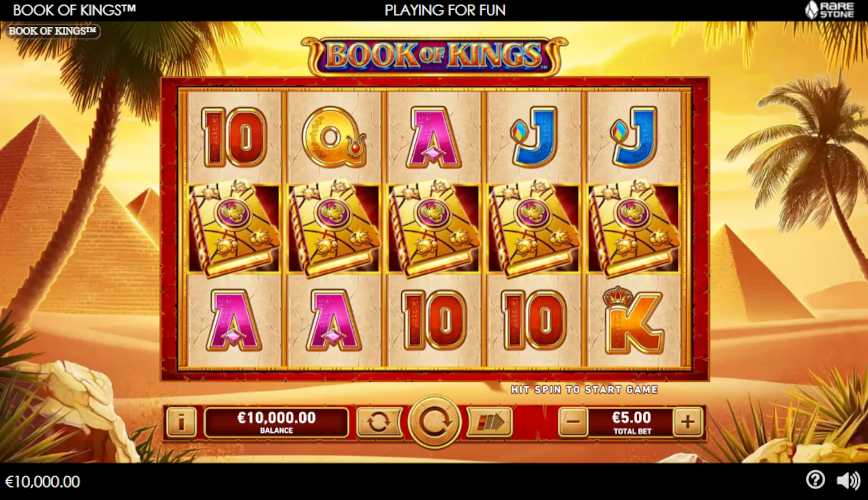Viewport: 868px width, 500px height.
Task: Click the golden Q symbol on reel two
Action: (334, 137)
